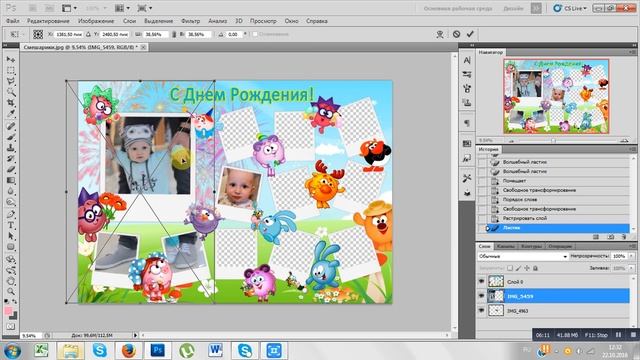
Task: Set history brush source beside Помещает
Action: click(482, 181)
